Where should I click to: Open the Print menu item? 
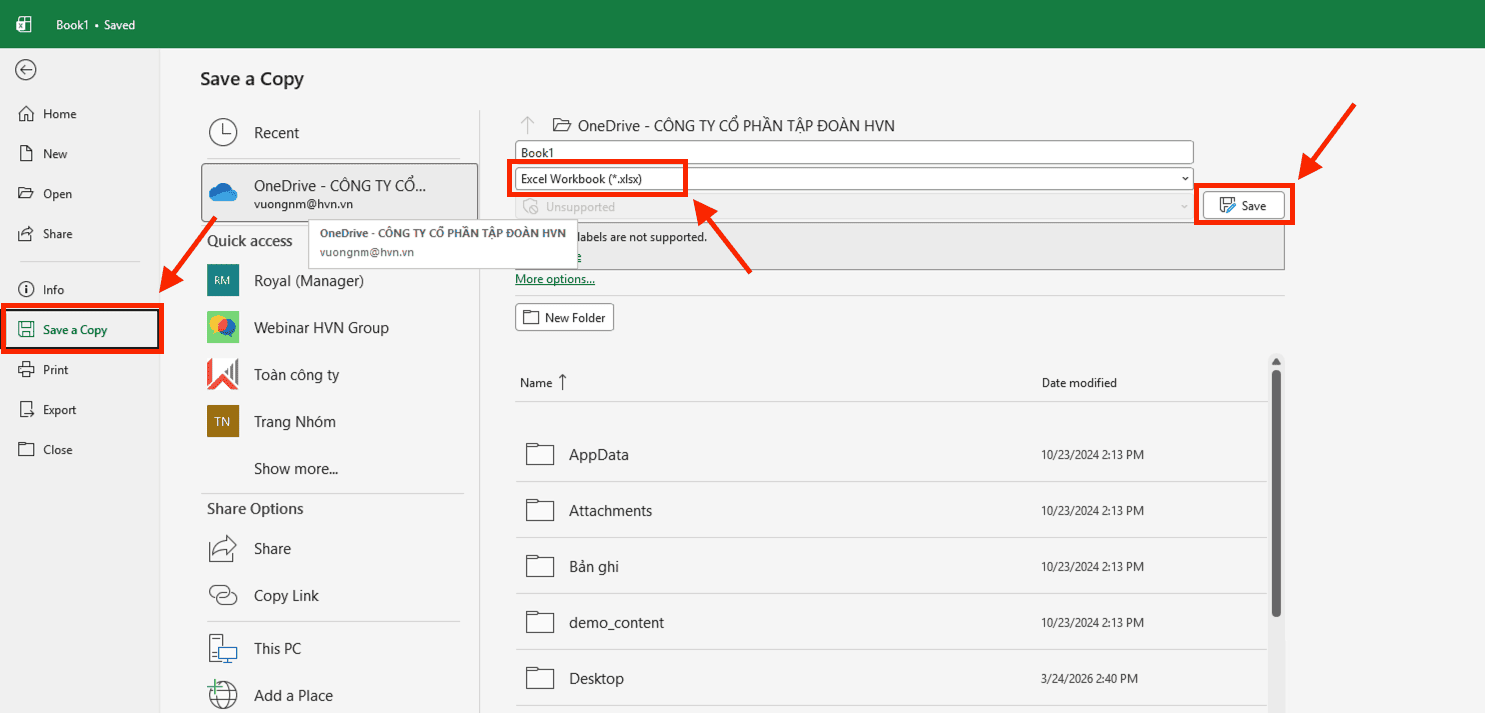pyautogui.click(x=56, y=370)
